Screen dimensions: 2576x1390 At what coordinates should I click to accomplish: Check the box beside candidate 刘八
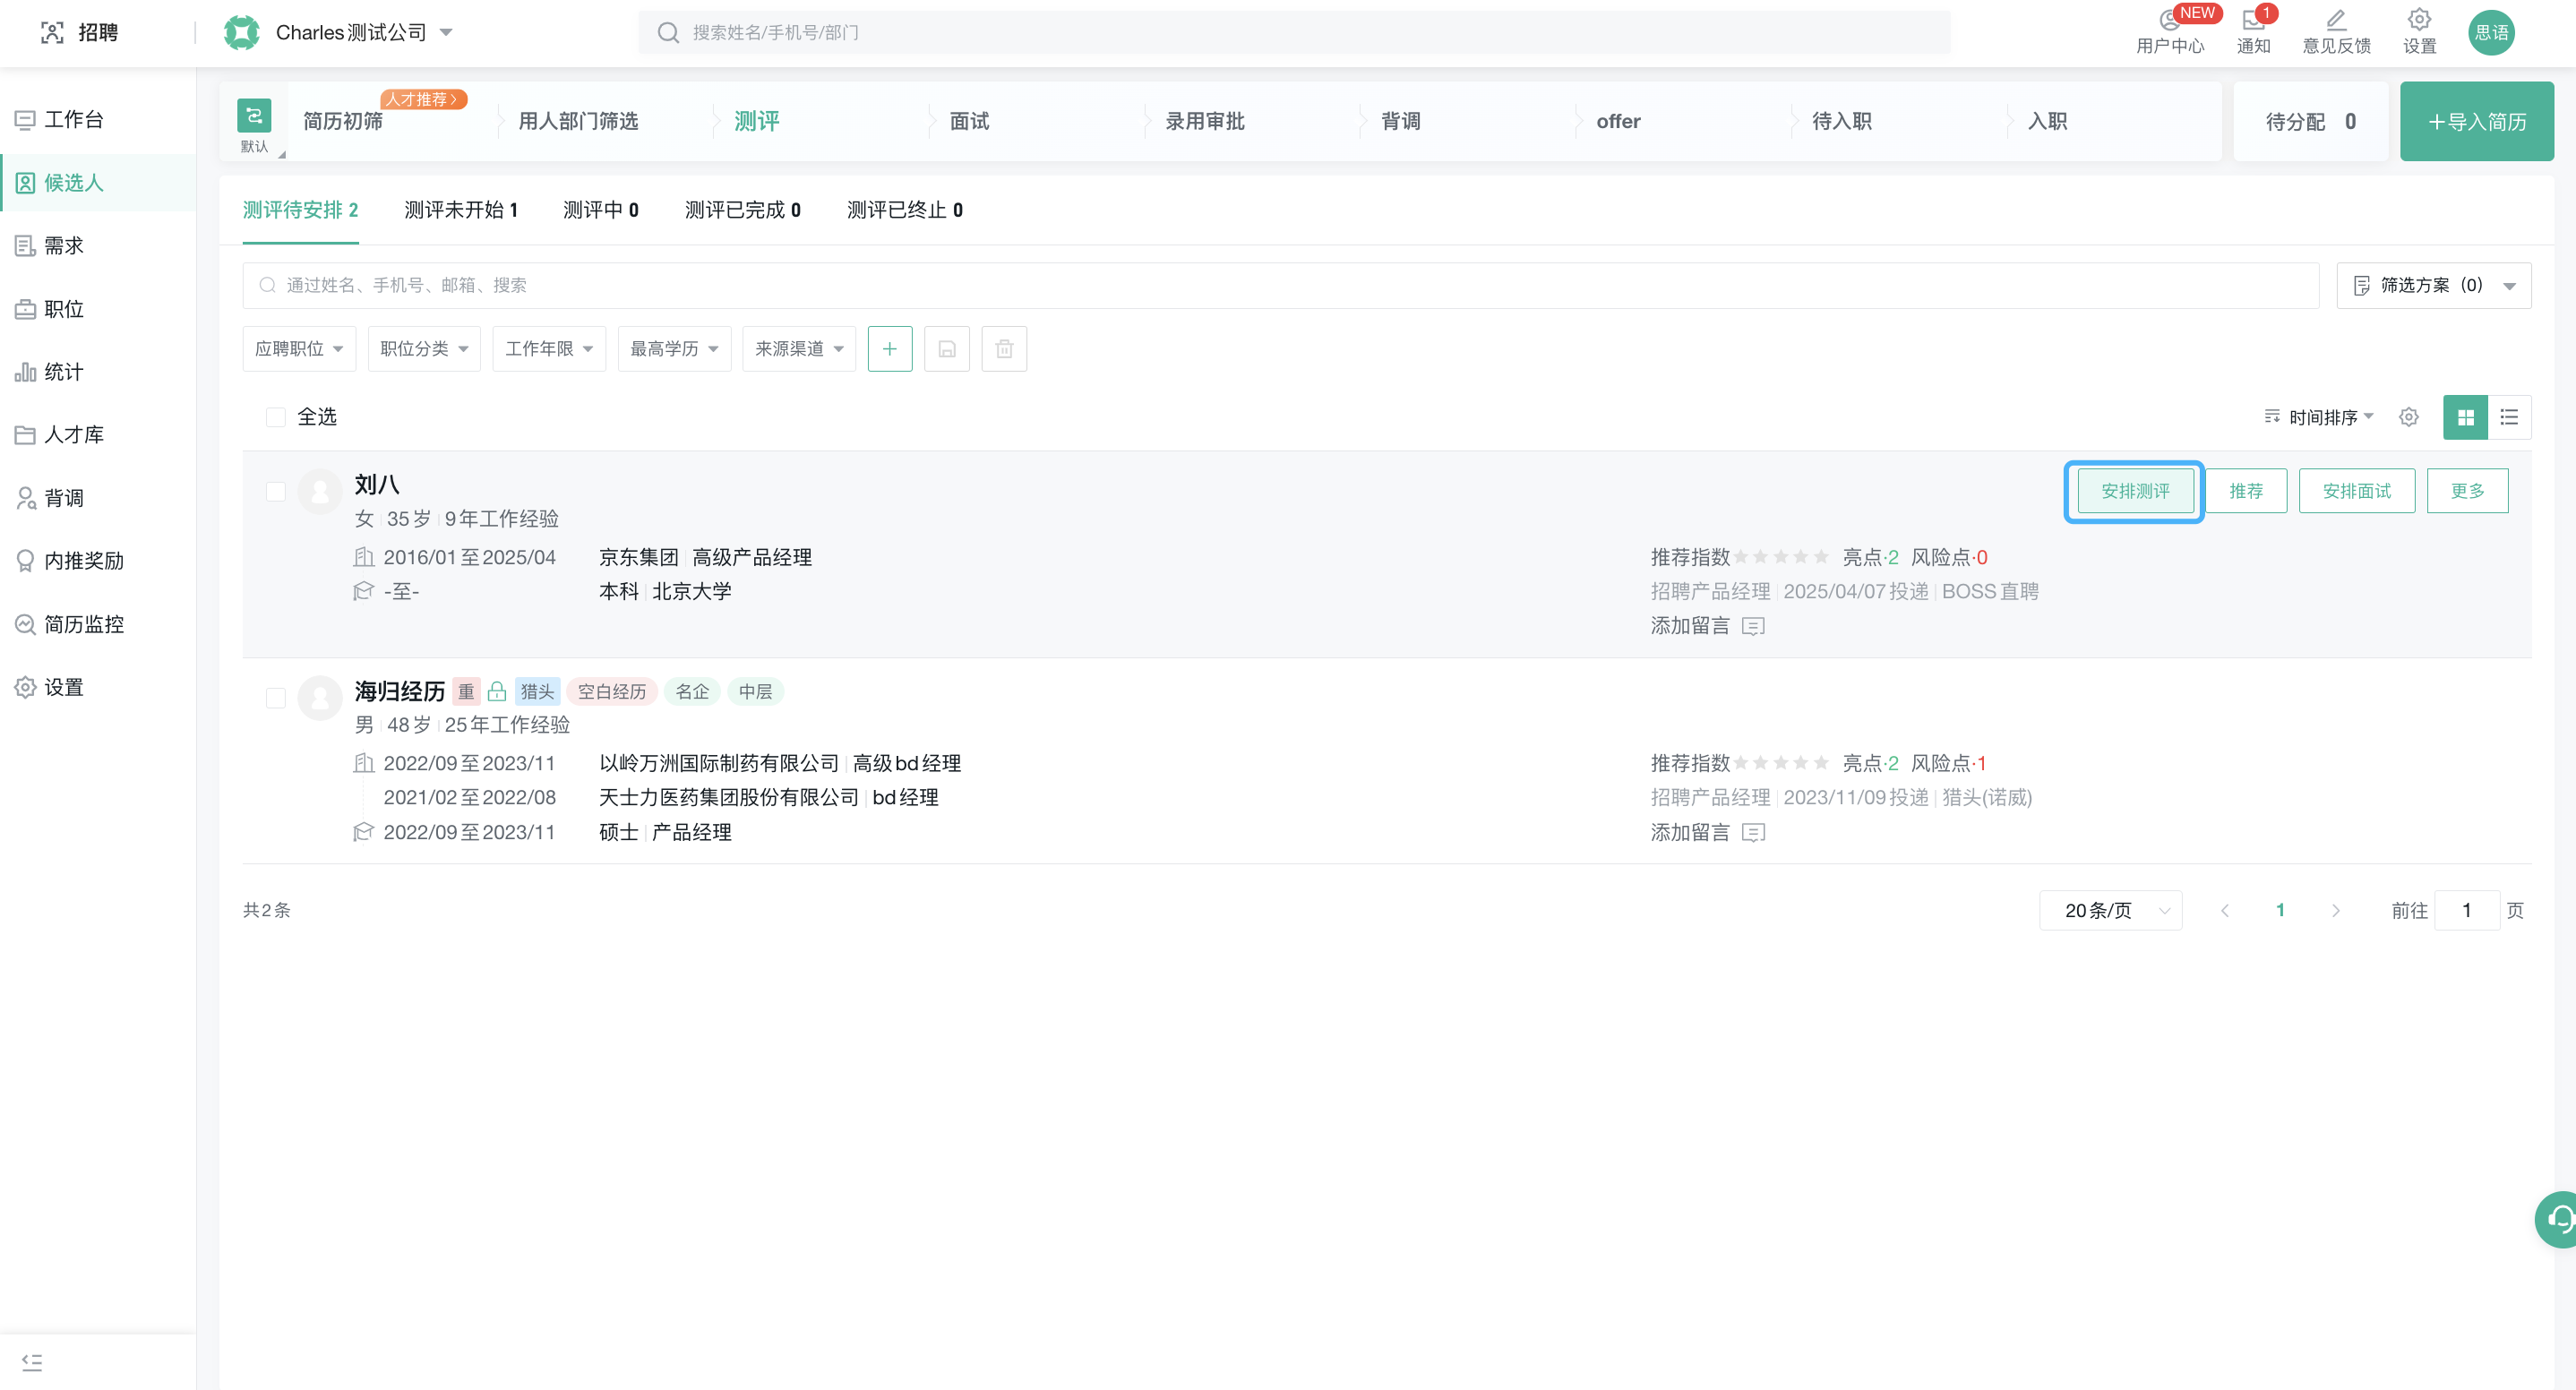(275, 491)
